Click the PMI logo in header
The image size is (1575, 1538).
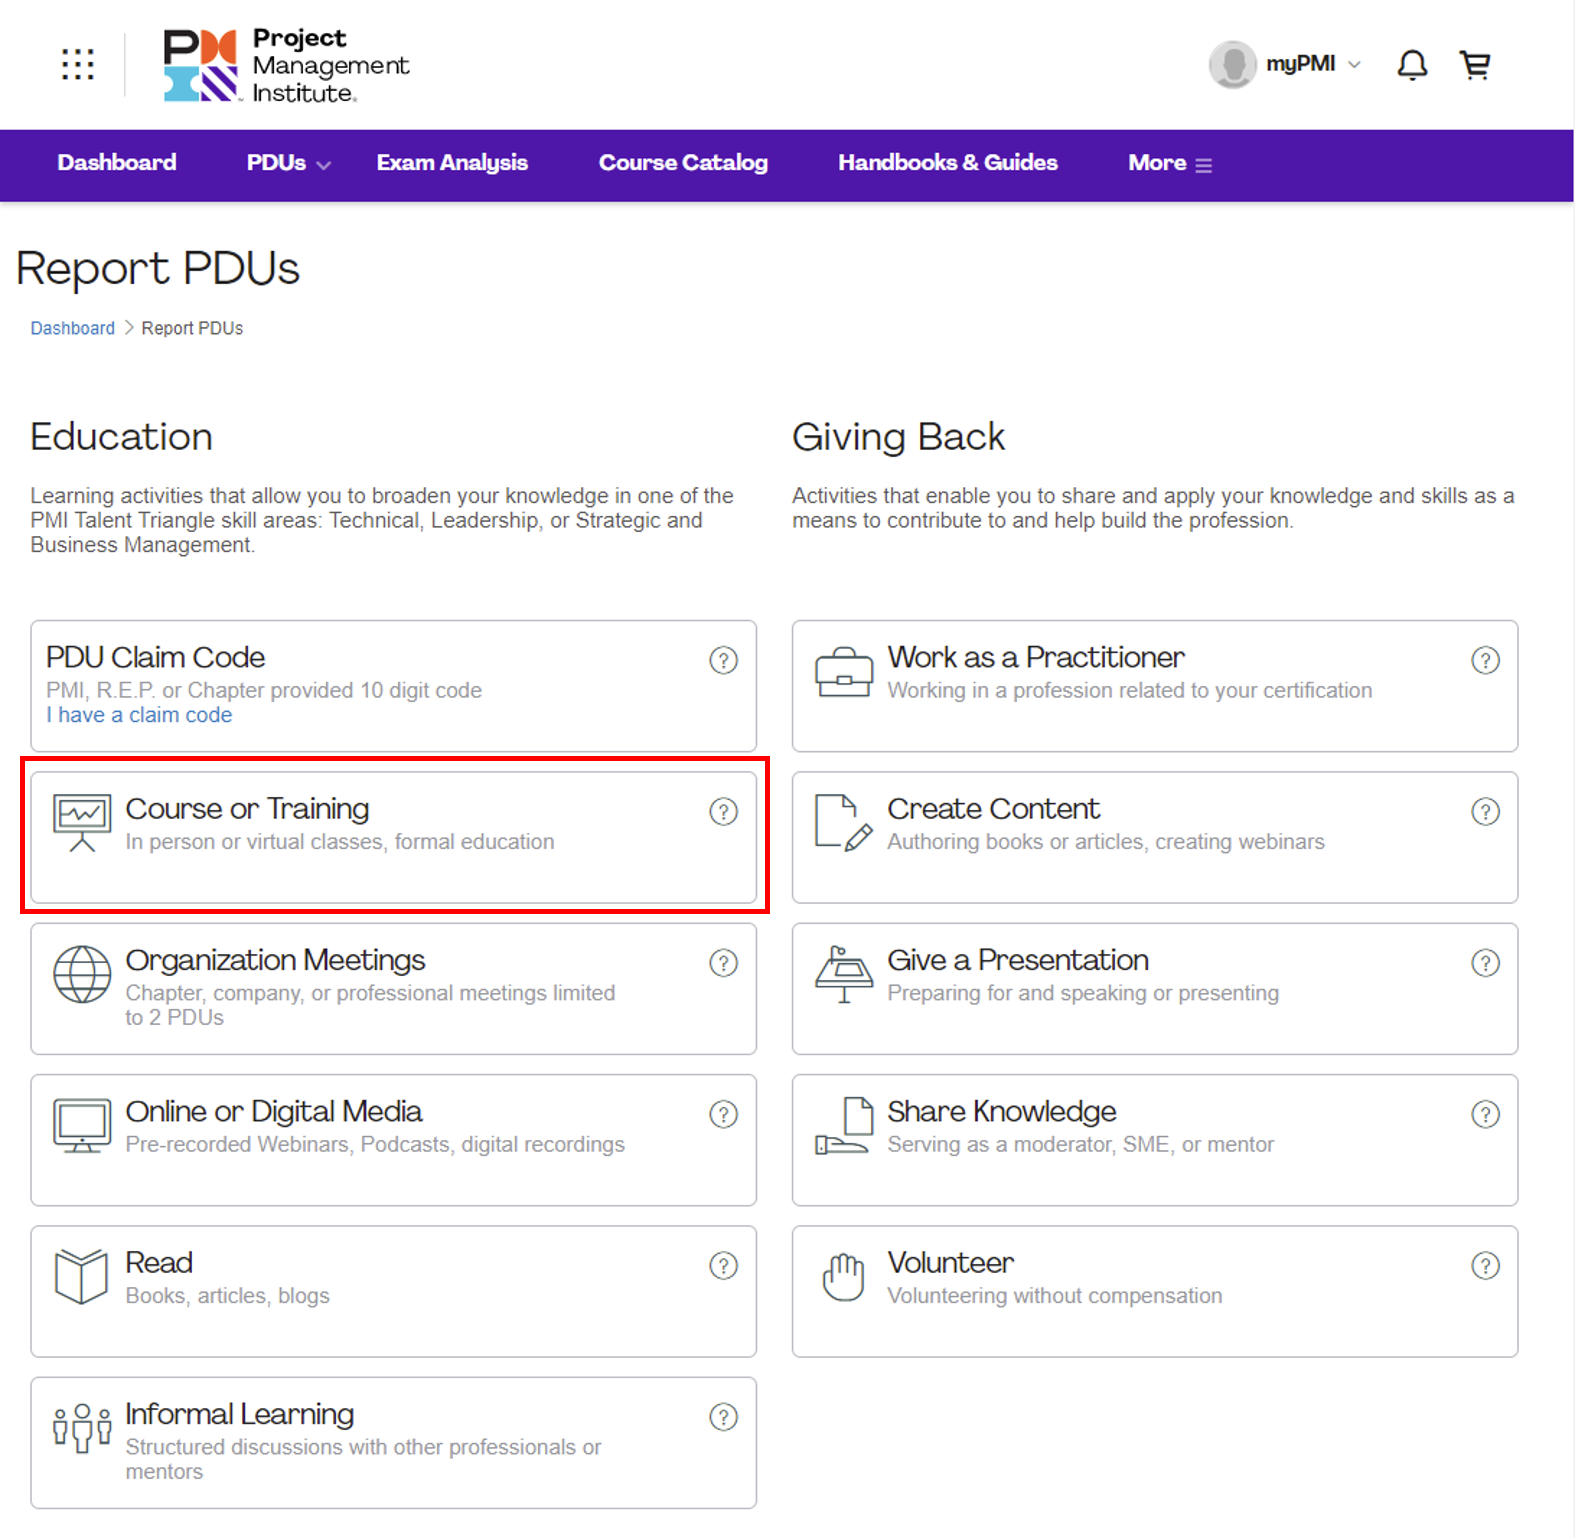click(286, 65)
